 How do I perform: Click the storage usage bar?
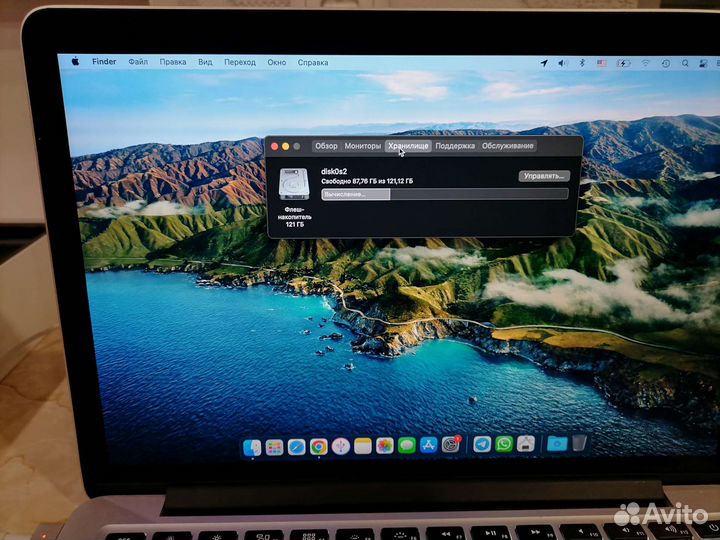pyautogui.click(x=444, y=194)
